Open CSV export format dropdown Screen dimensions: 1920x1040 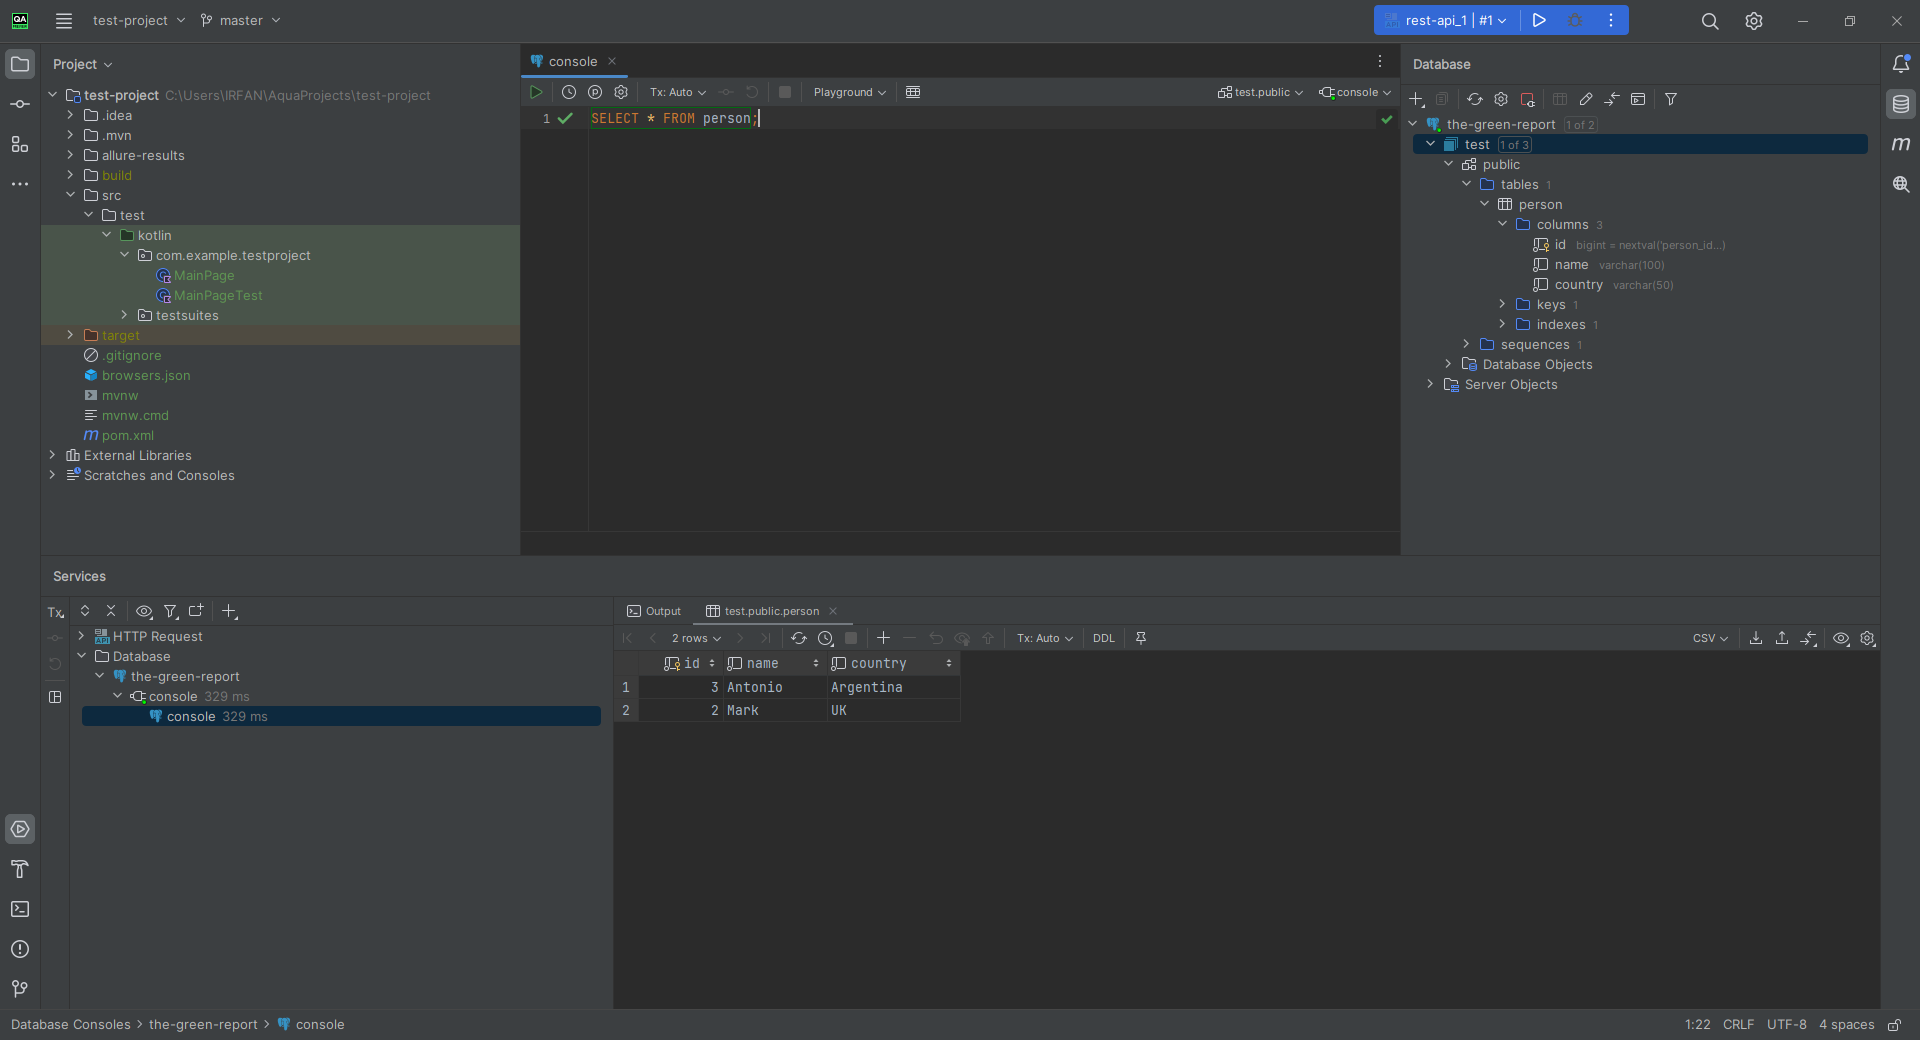click(1710, 638)
